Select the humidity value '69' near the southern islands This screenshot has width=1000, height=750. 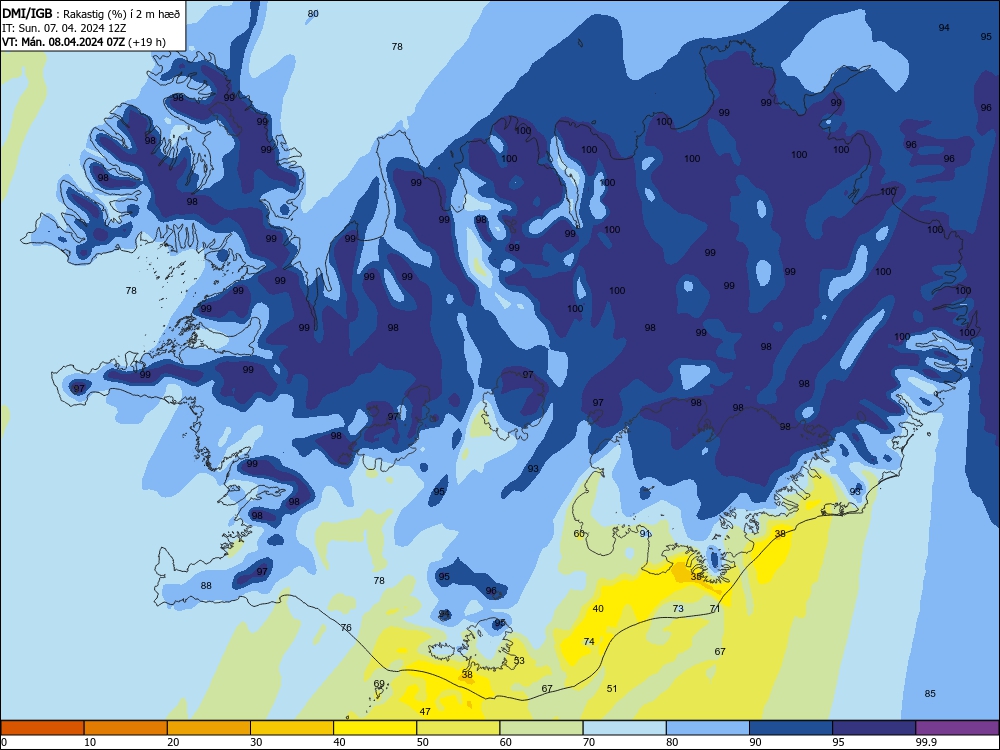(379, 684)
